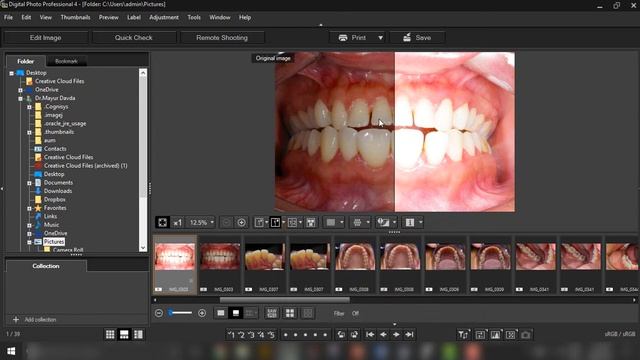Set rating using the last rating dot
Viewport: 640px width, 360px height.
pyautogui.click(x=325, y=335)
